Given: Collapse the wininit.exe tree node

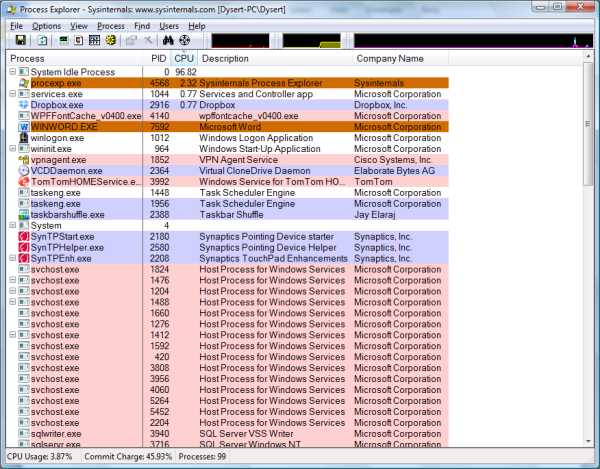Looking at the screenshot, I should point(13,148).
